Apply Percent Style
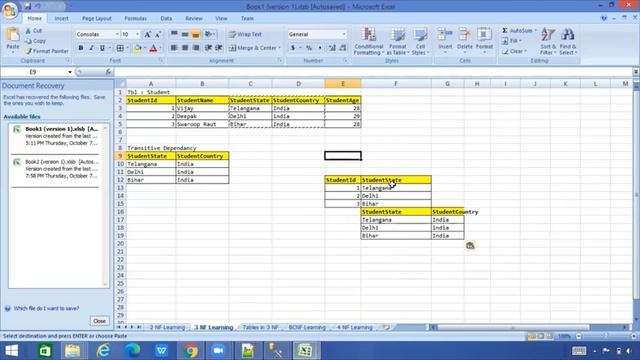Viewport: 640px width, 360px height. click(309, 48)
